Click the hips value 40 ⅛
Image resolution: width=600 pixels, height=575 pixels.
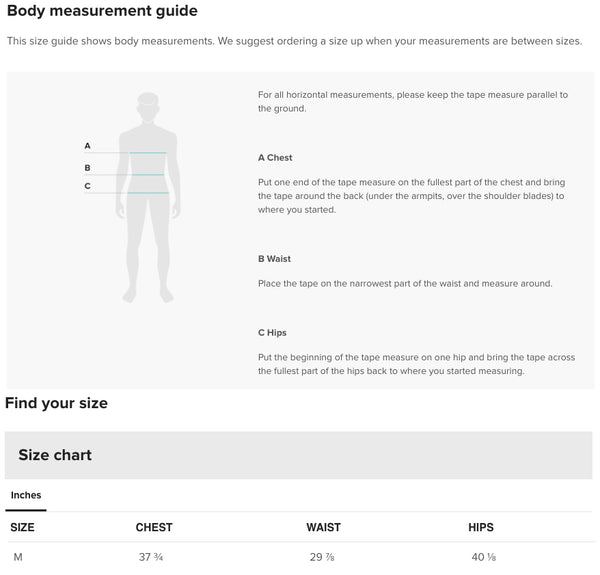[481, 557]
